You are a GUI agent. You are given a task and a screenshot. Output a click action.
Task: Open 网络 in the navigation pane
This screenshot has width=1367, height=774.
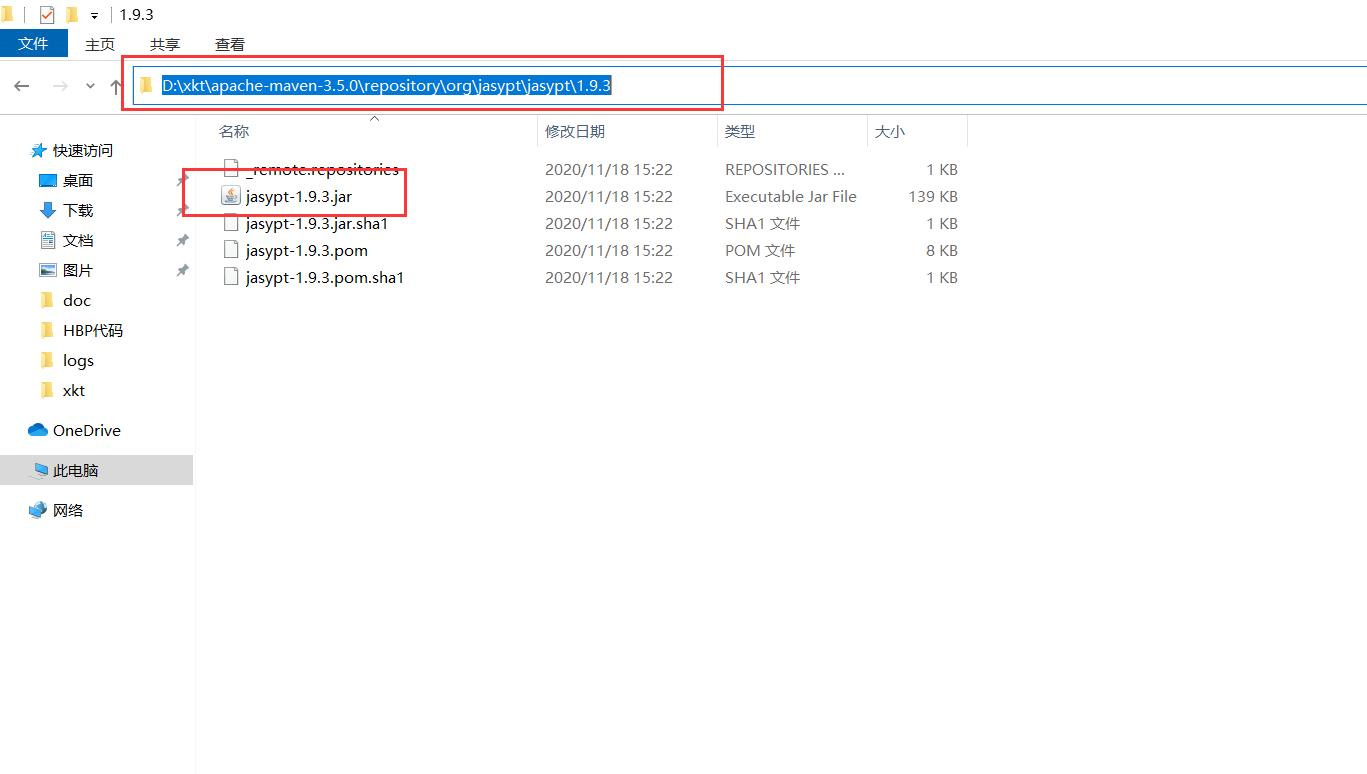point(68,510)
